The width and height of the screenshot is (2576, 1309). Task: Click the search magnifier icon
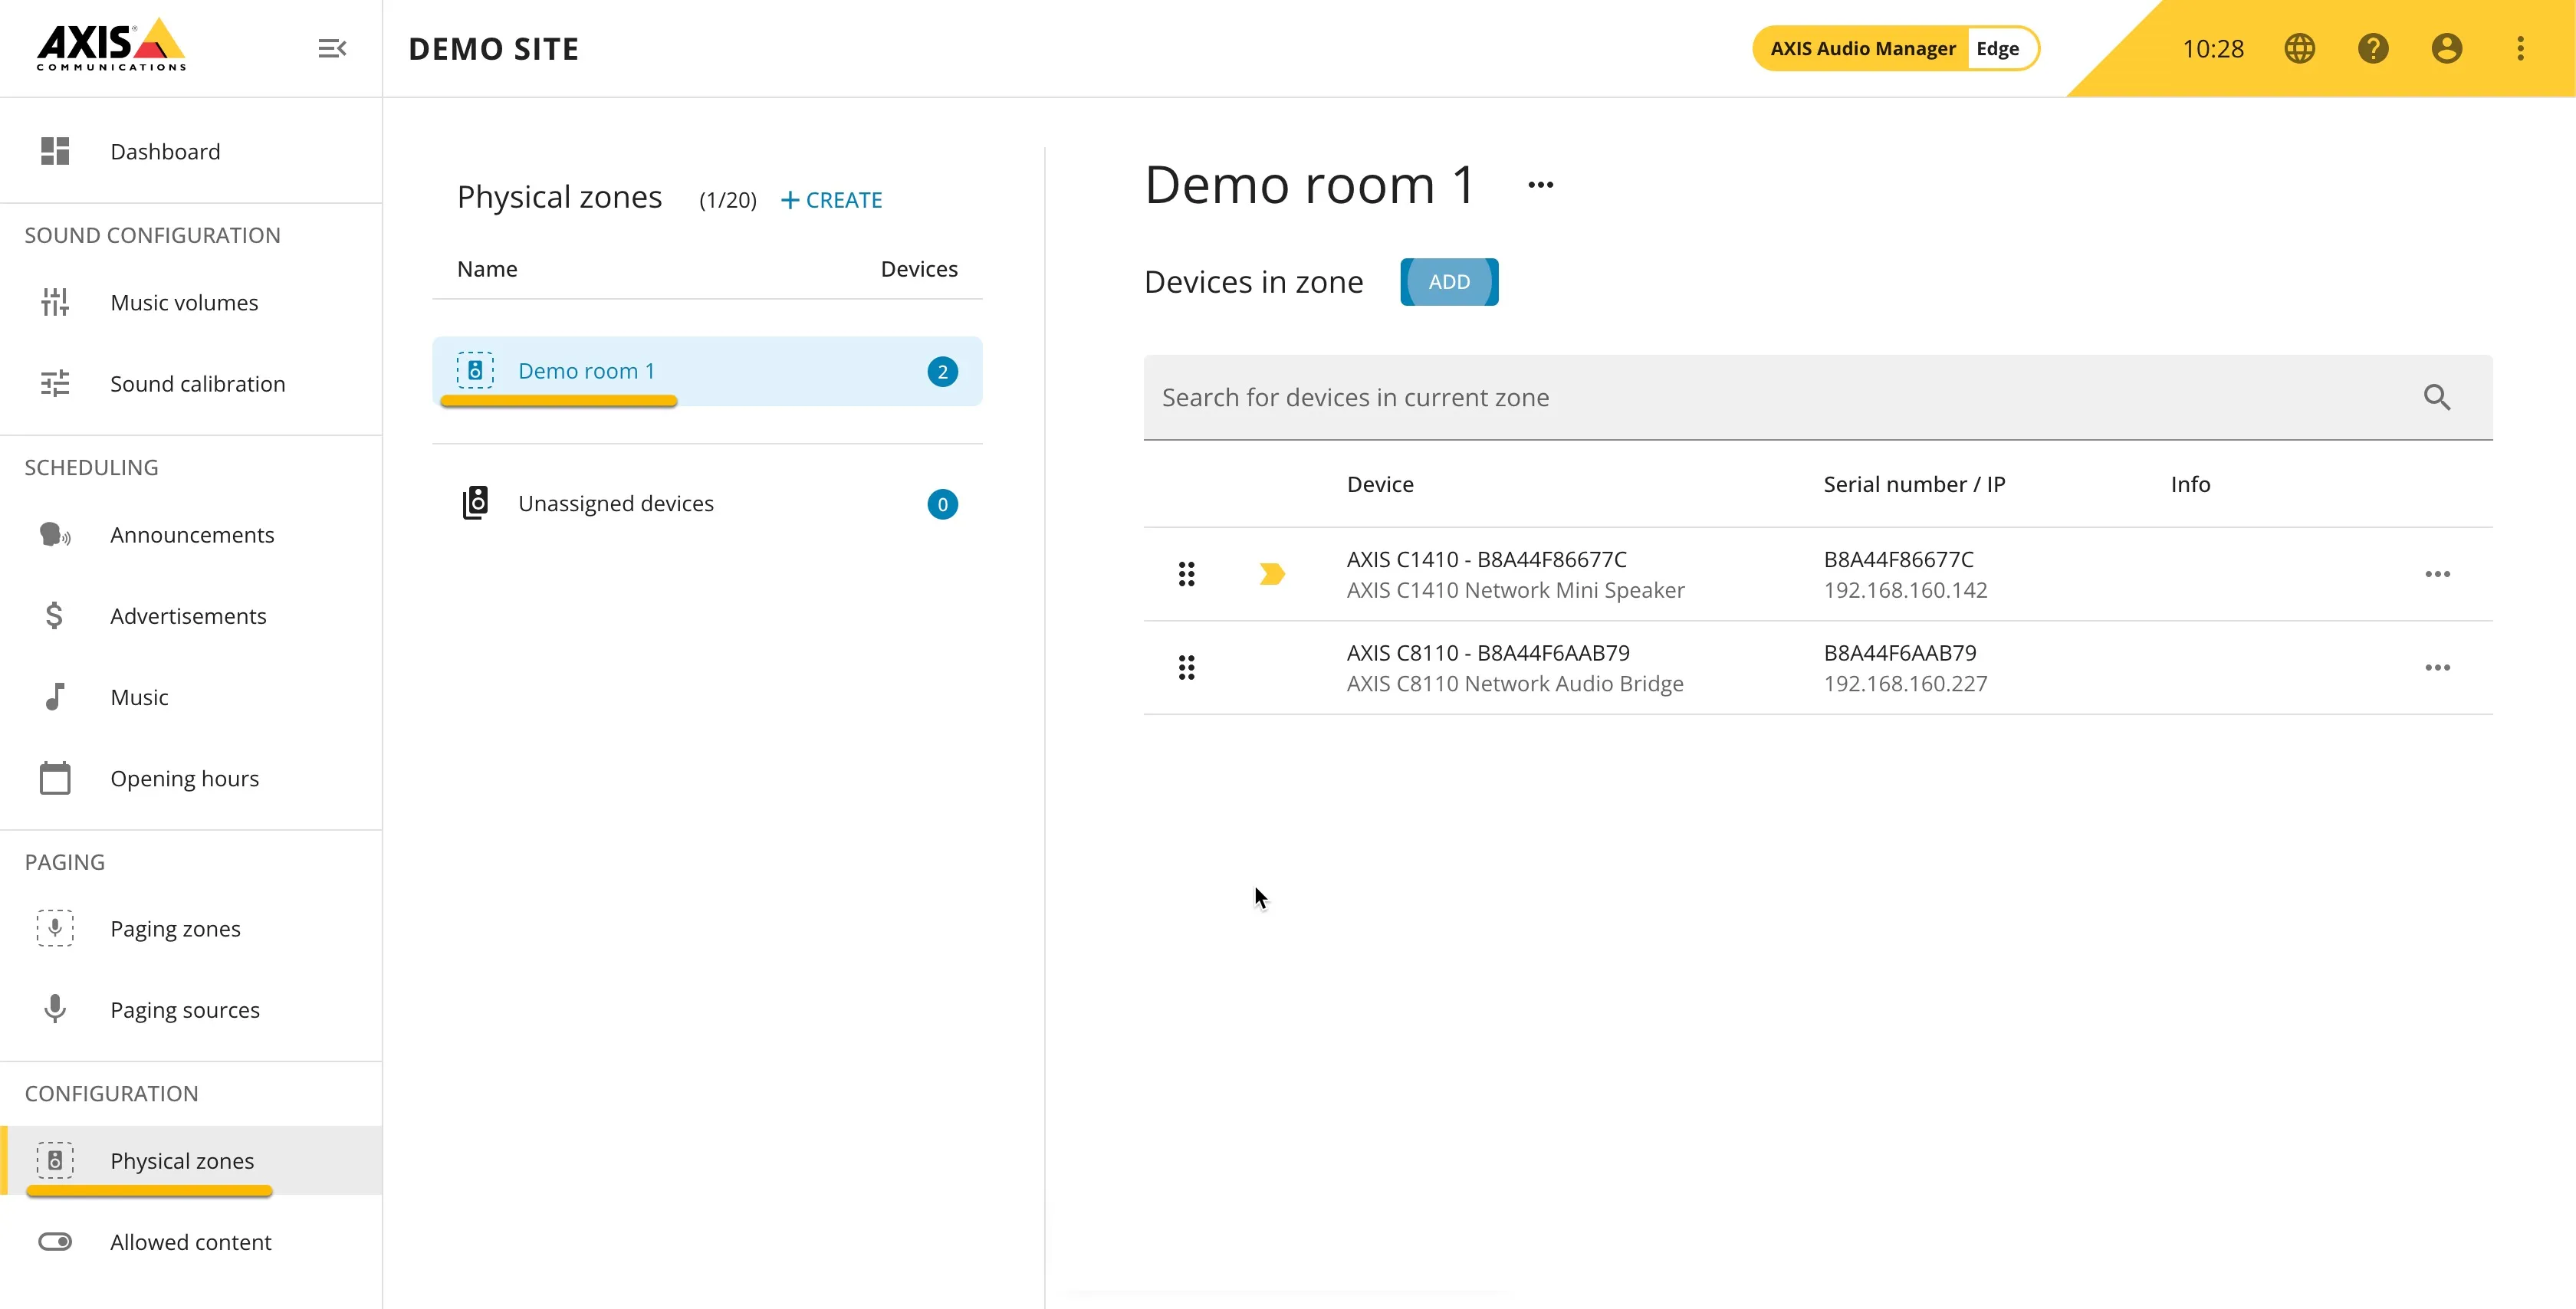tap(2437, 397)
